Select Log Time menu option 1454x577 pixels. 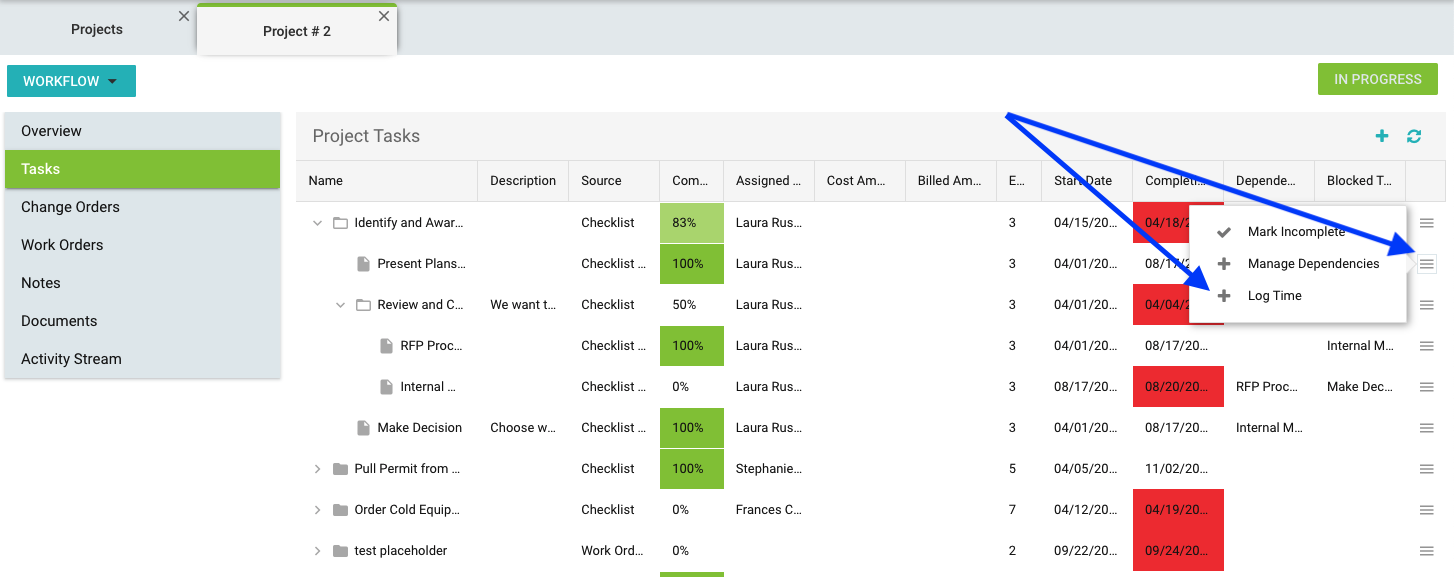[x=1274, y=296]
